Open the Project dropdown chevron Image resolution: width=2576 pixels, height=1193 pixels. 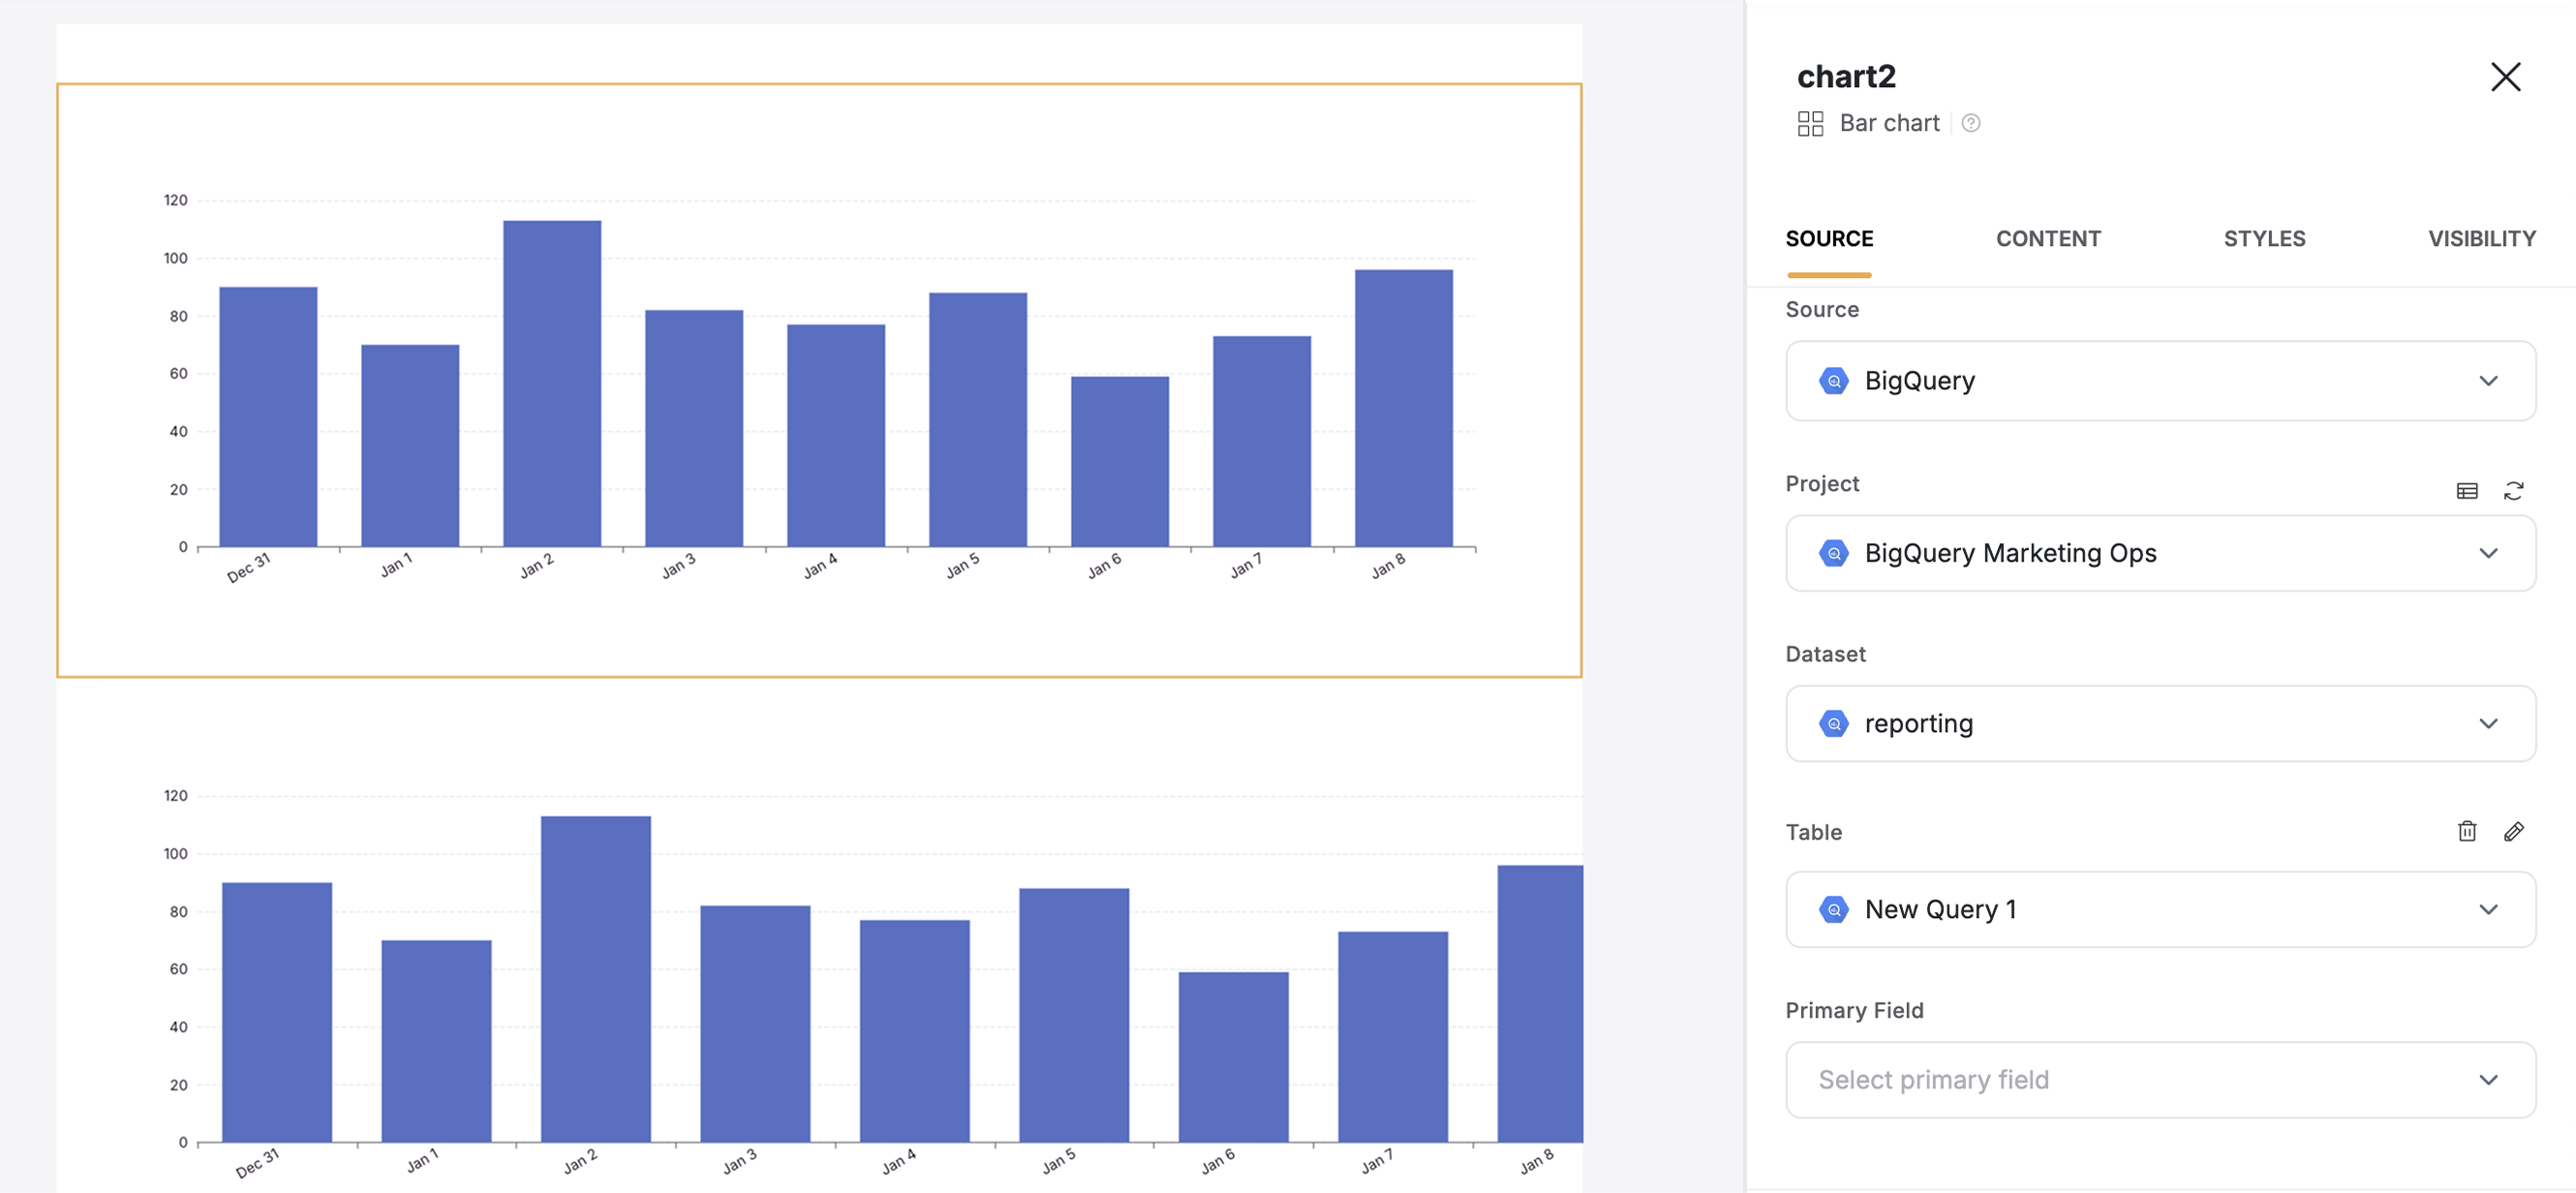[2489, 552]
